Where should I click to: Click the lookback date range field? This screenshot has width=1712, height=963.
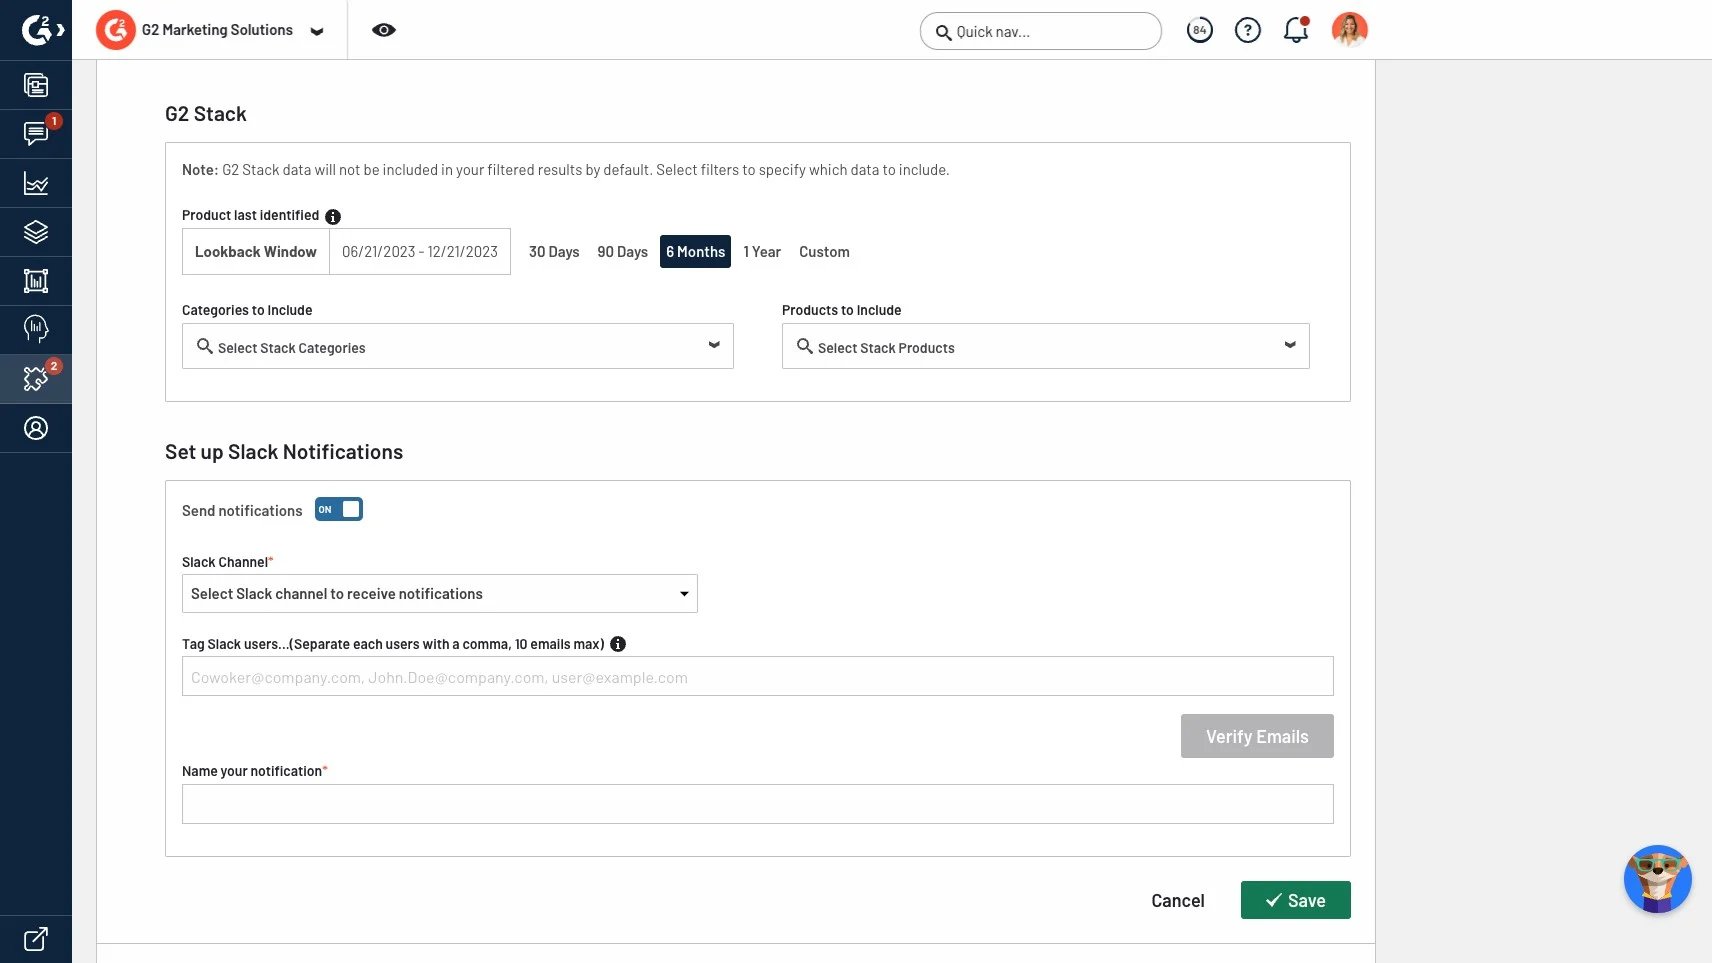point(420,252)
